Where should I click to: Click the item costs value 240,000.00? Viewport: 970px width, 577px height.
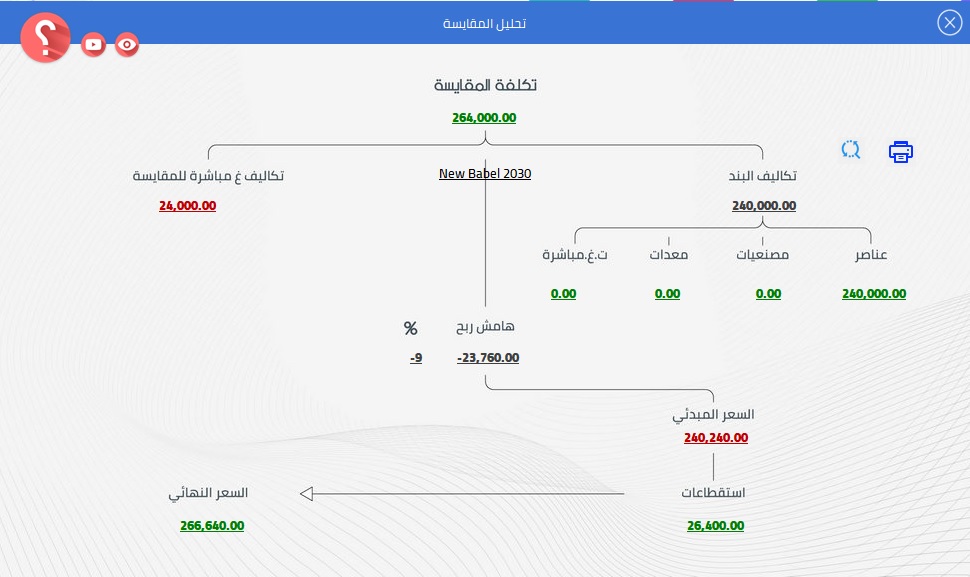coord(764,206)
